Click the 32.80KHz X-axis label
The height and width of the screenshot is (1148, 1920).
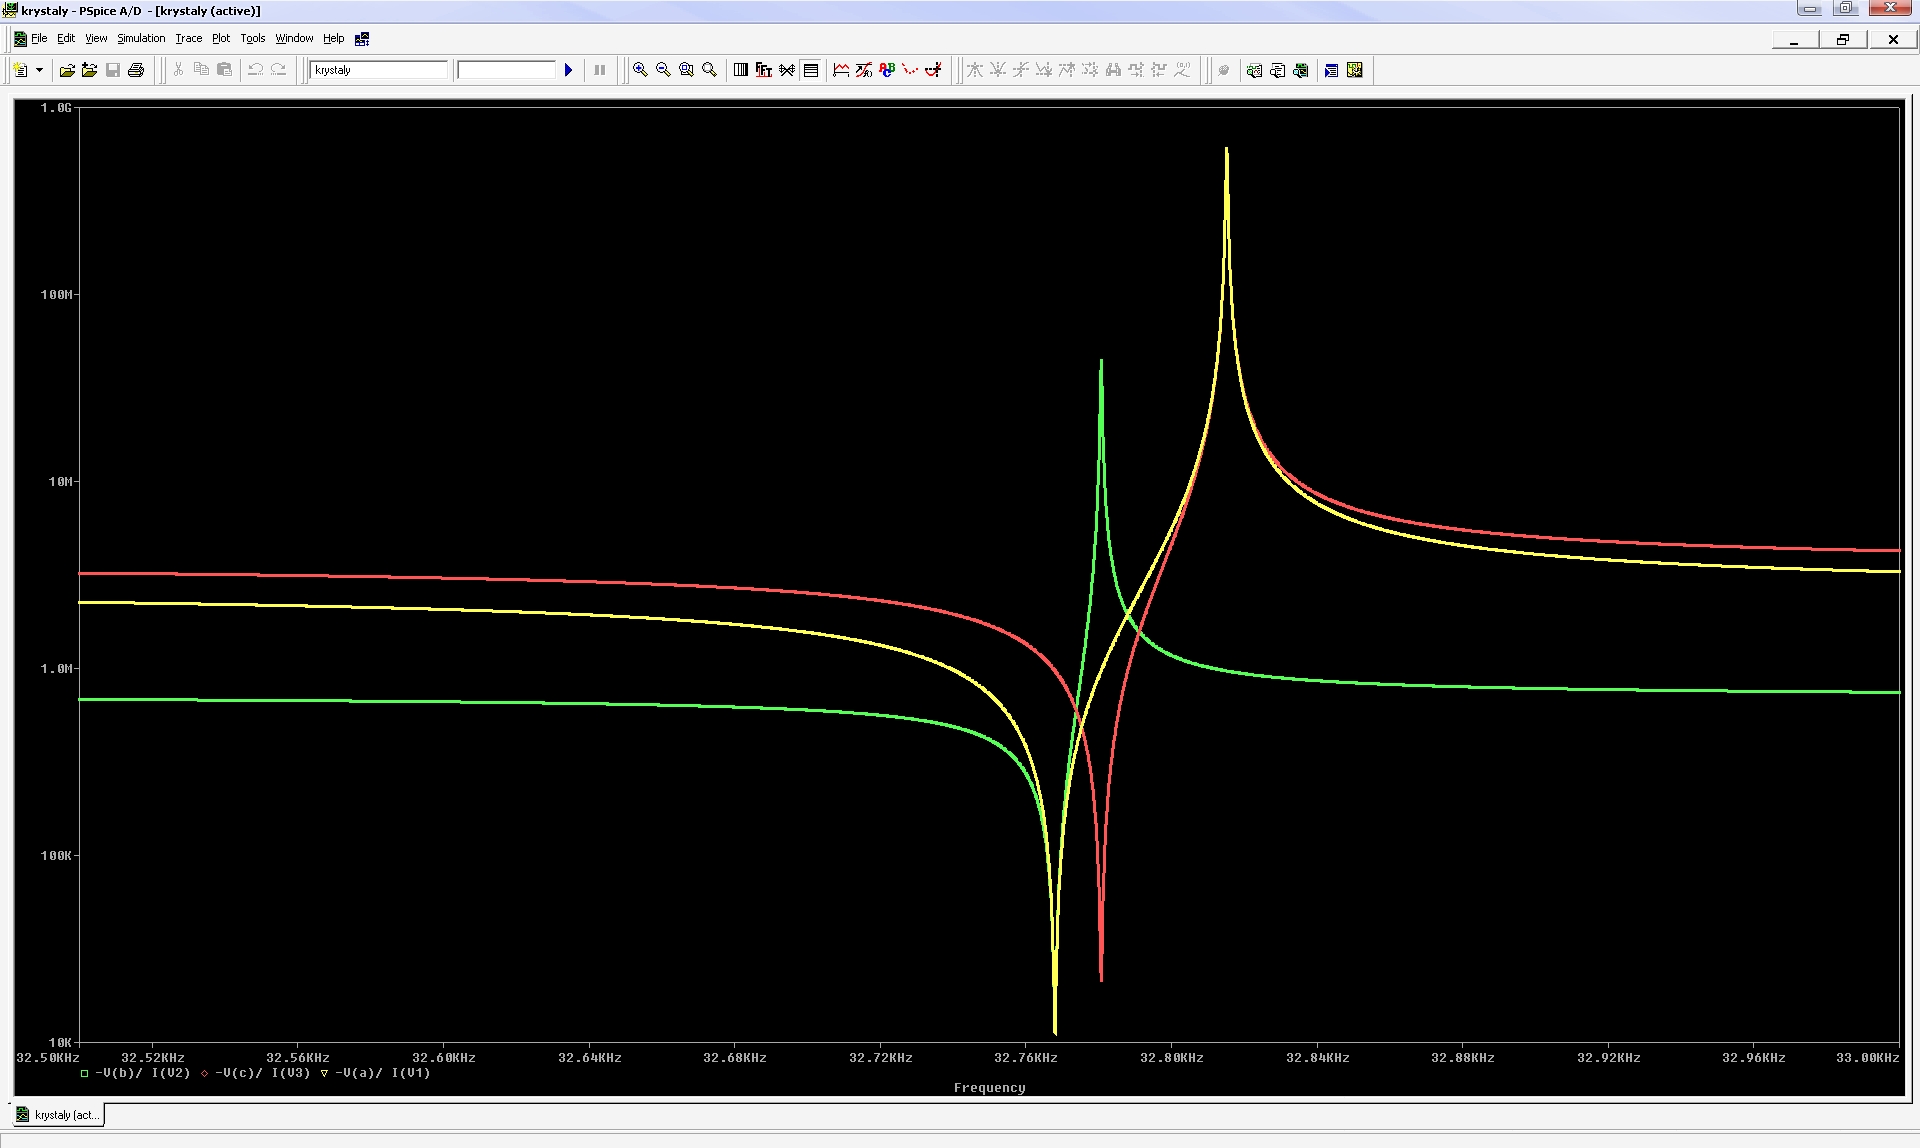coord(1171,1058)
